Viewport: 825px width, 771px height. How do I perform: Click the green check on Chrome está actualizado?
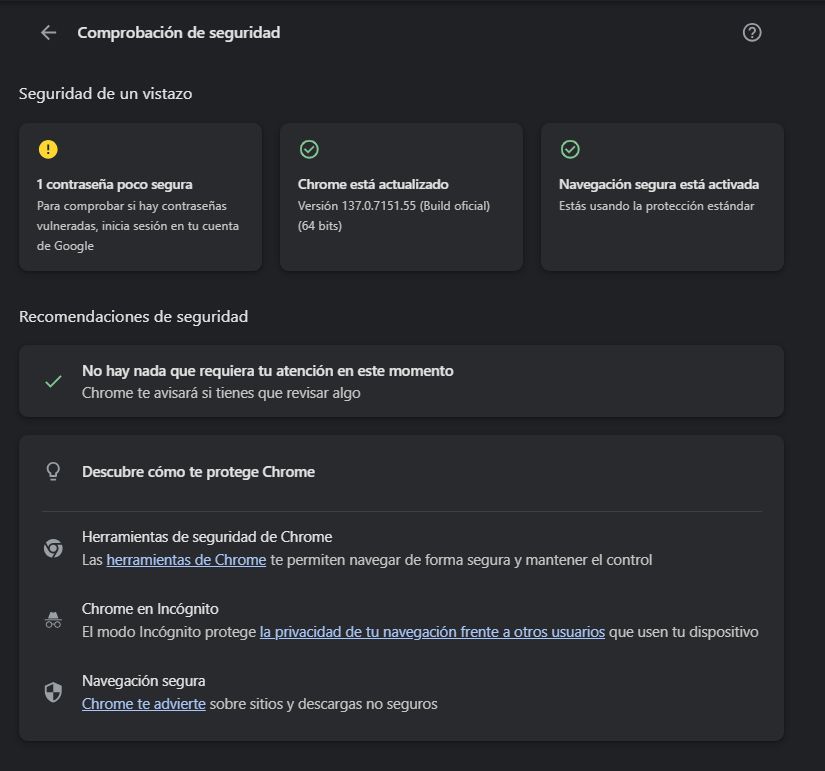309,148
